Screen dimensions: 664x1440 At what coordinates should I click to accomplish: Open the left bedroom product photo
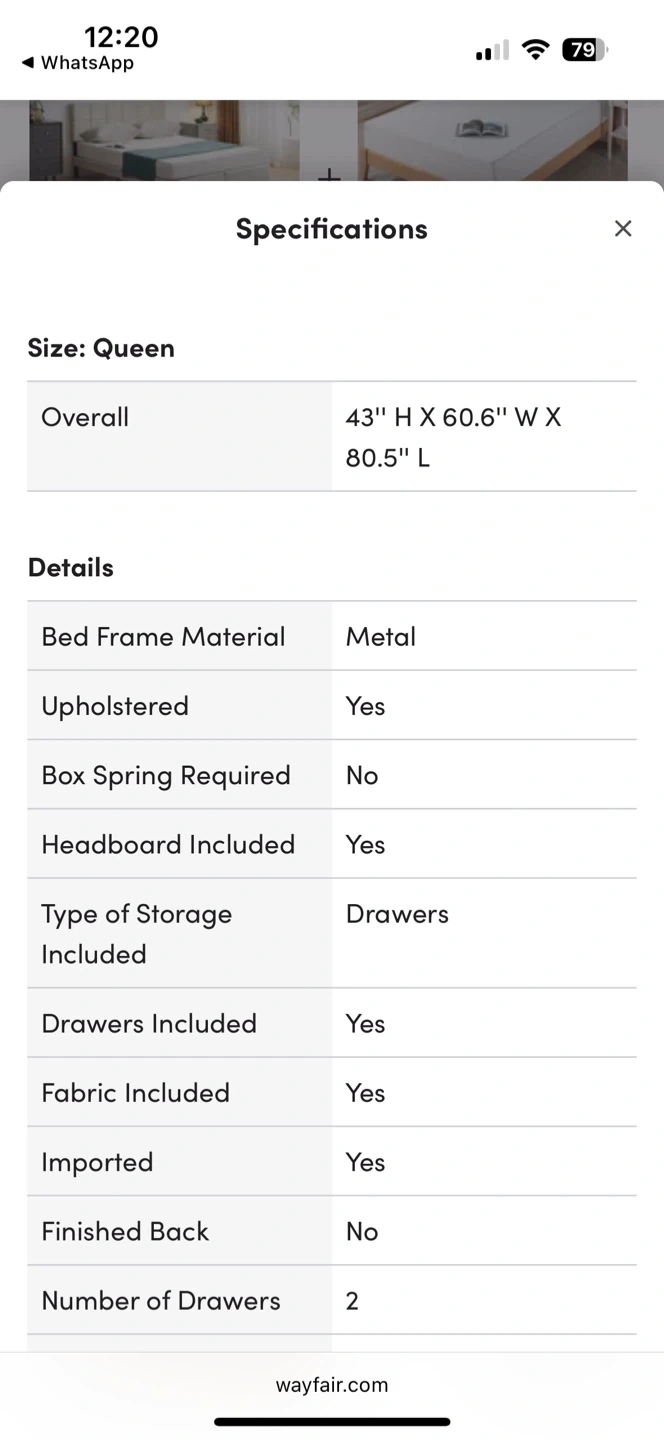coord(164,140)
